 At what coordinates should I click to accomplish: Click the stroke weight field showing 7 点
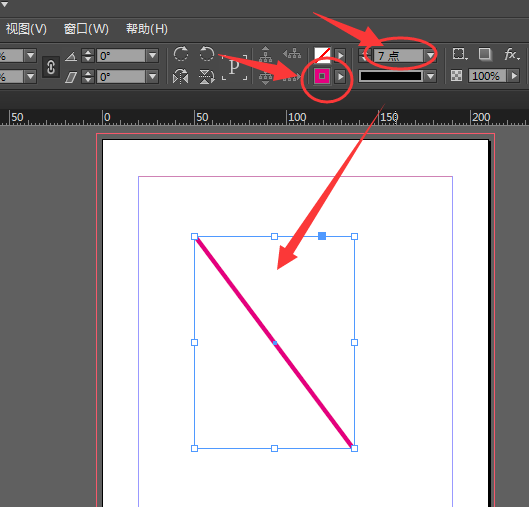[x=398, y=56]
